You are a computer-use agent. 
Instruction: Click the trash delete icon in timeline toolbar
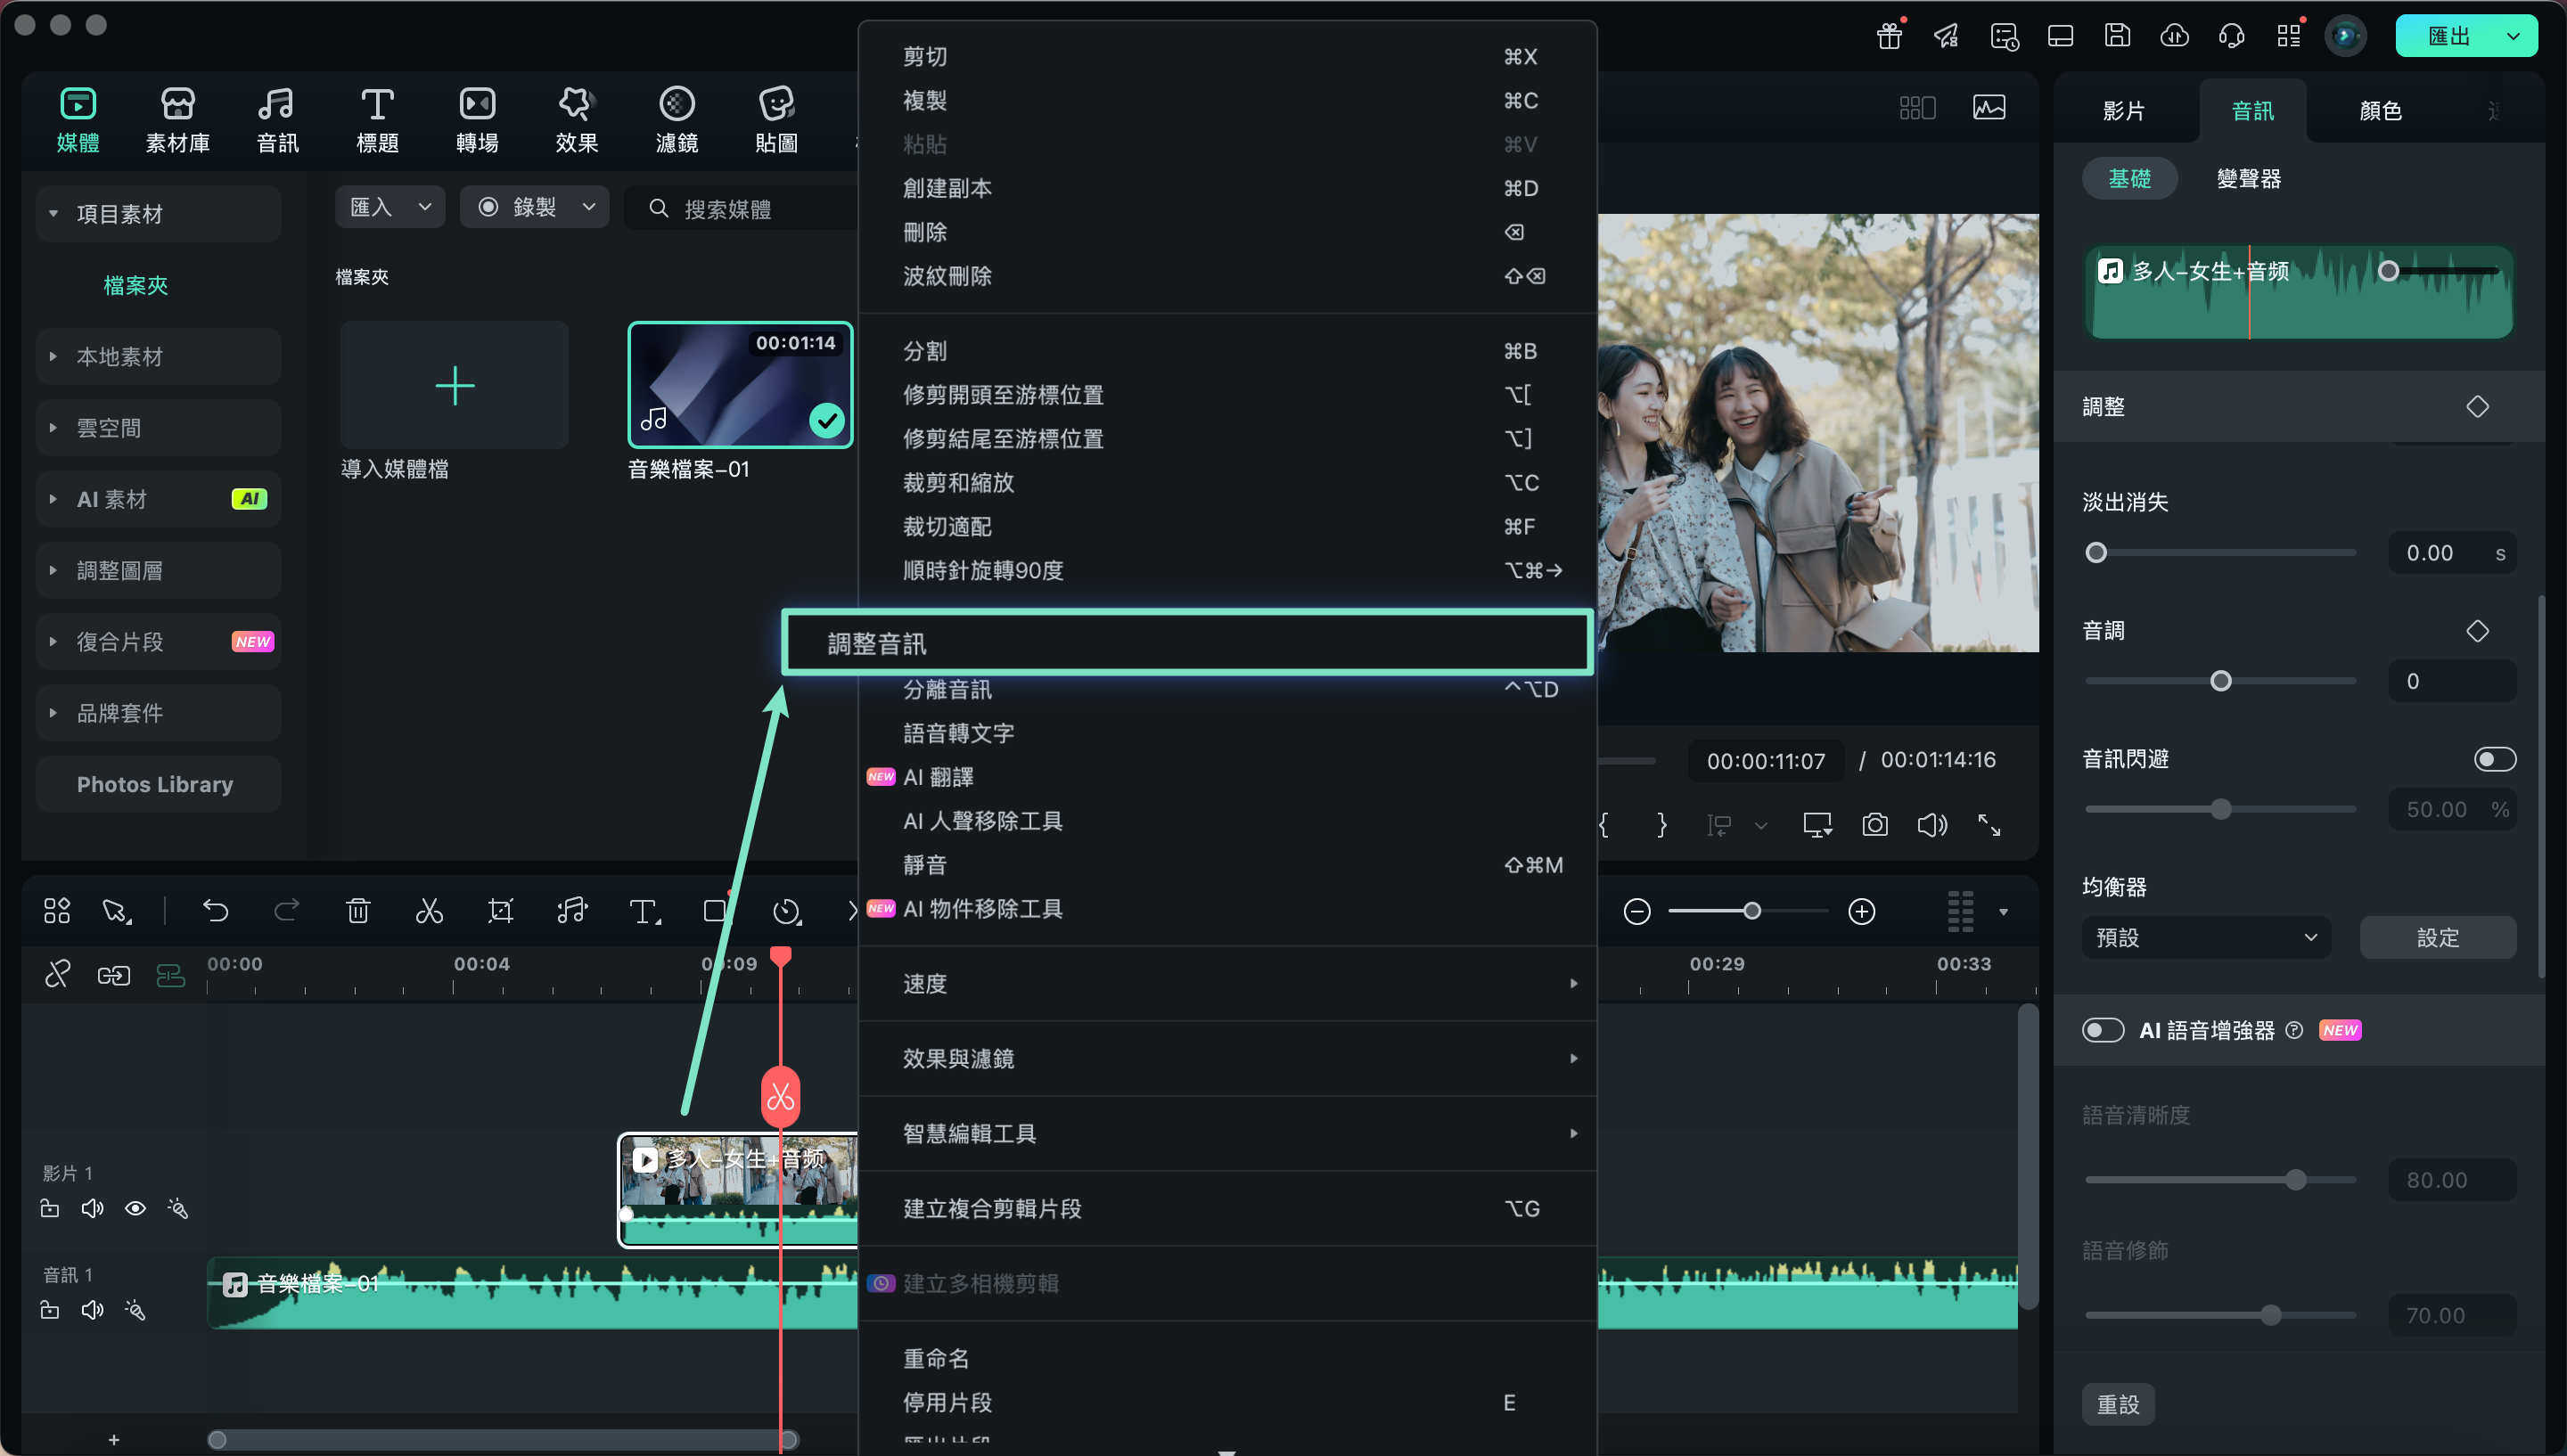[x=358, y=911]
